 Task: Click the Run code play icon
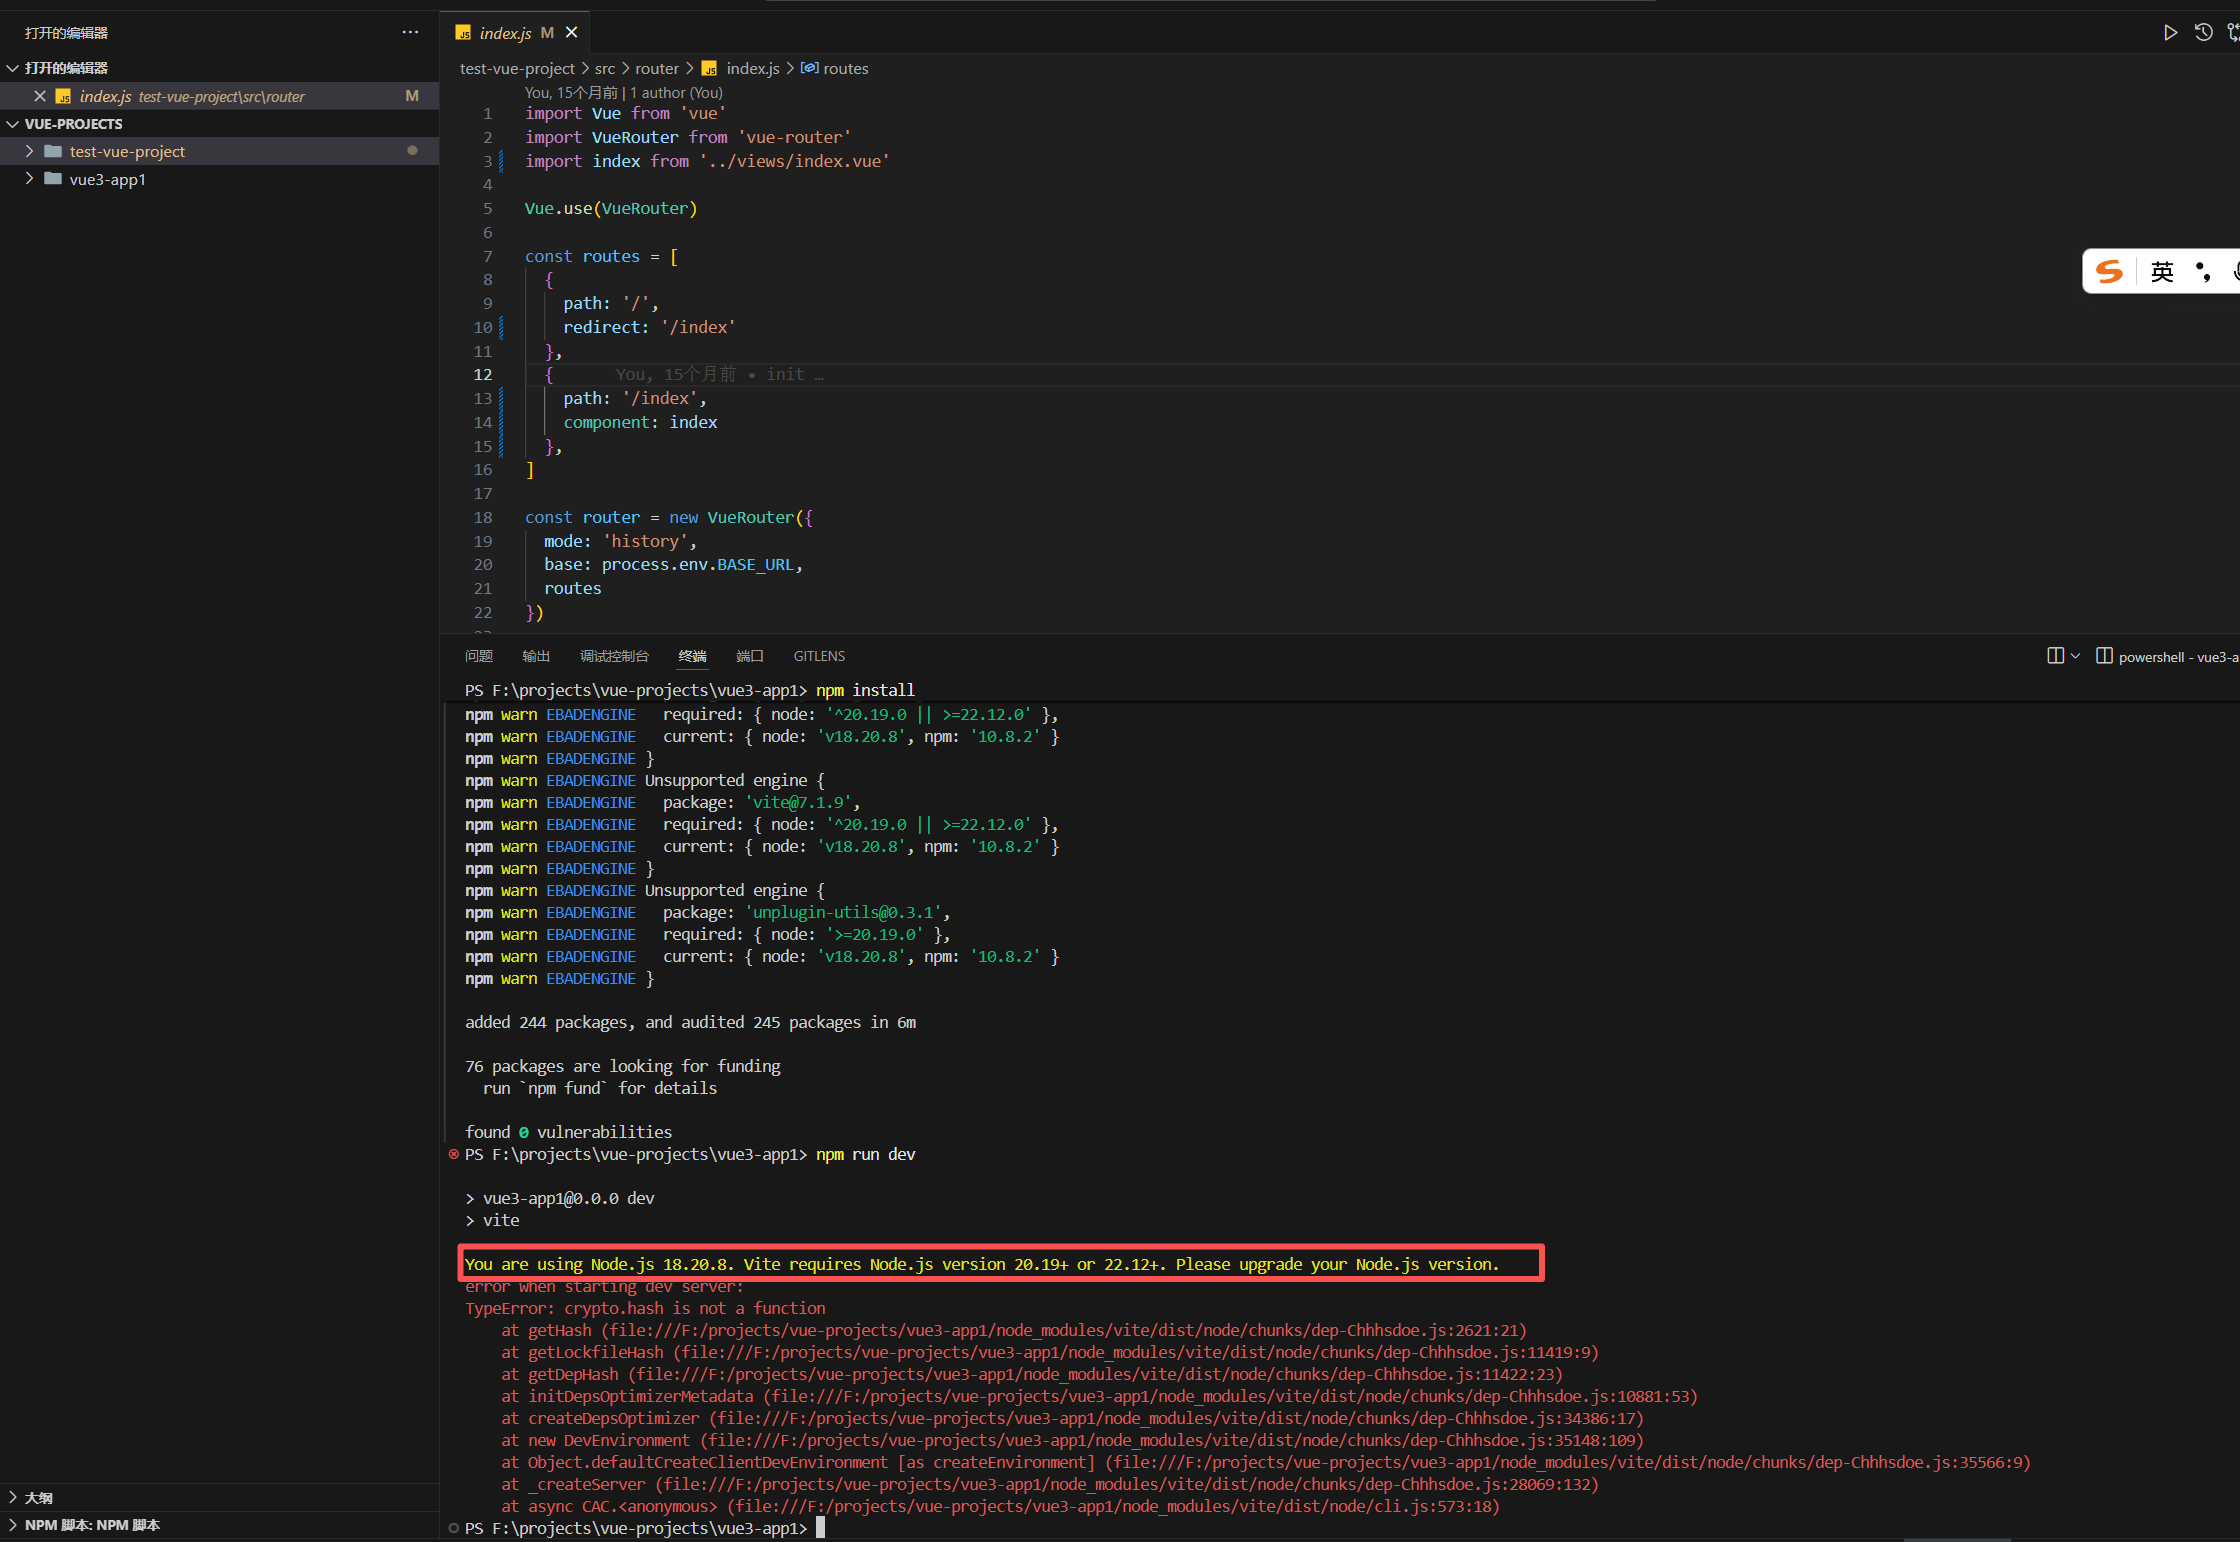2170,33
